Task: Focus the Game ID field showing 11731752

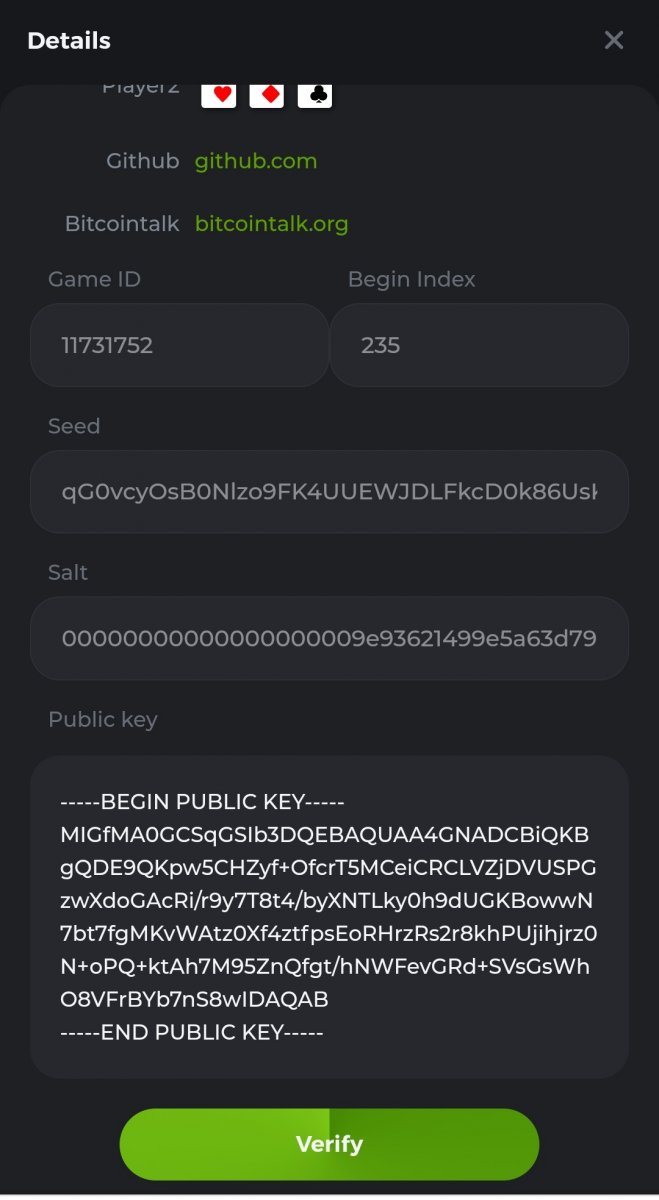Action: [179, 345]
